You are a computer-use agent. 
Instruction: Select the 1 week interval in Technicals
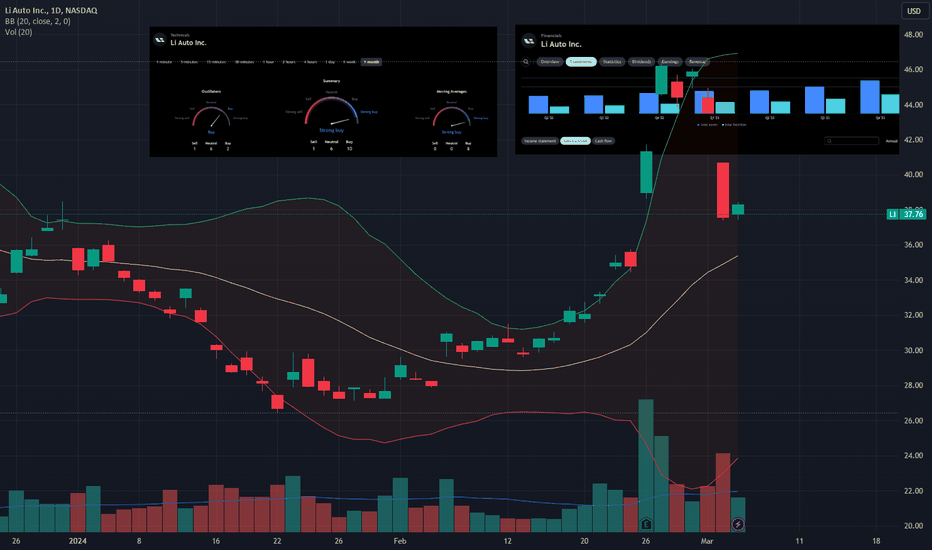[350, 62]
